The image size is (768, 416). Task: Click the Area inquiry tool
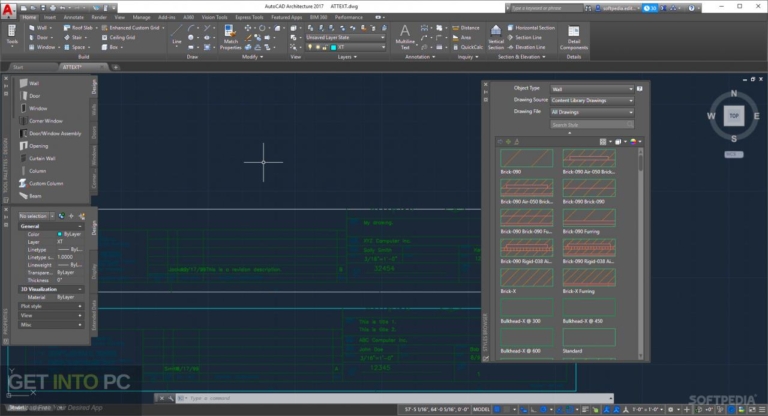click(x=461, y=37)
